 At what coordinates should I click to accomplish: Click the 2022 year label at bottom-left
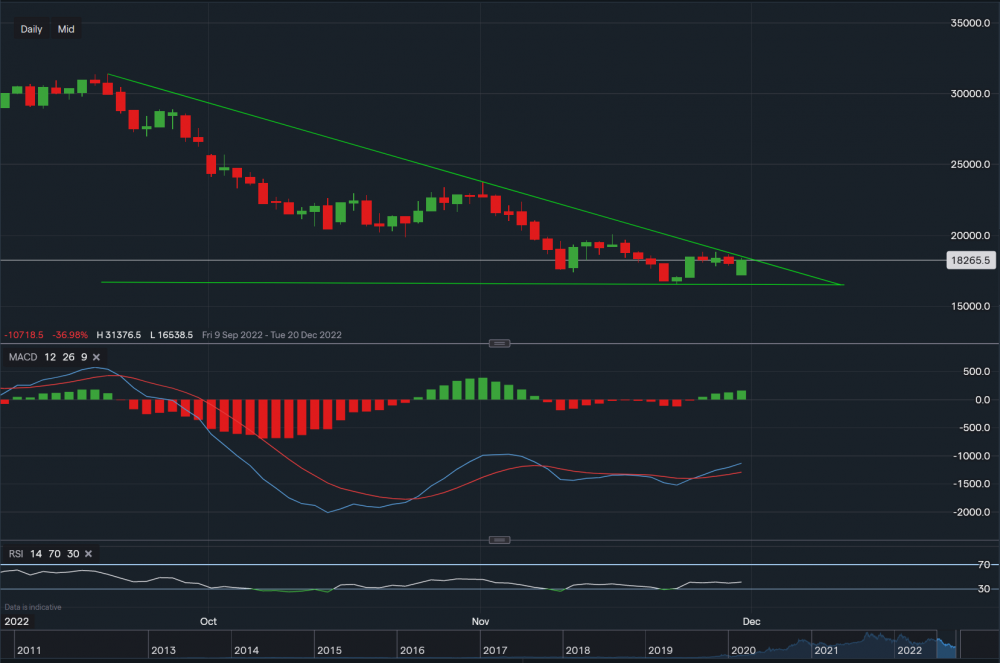pos(17,621)
